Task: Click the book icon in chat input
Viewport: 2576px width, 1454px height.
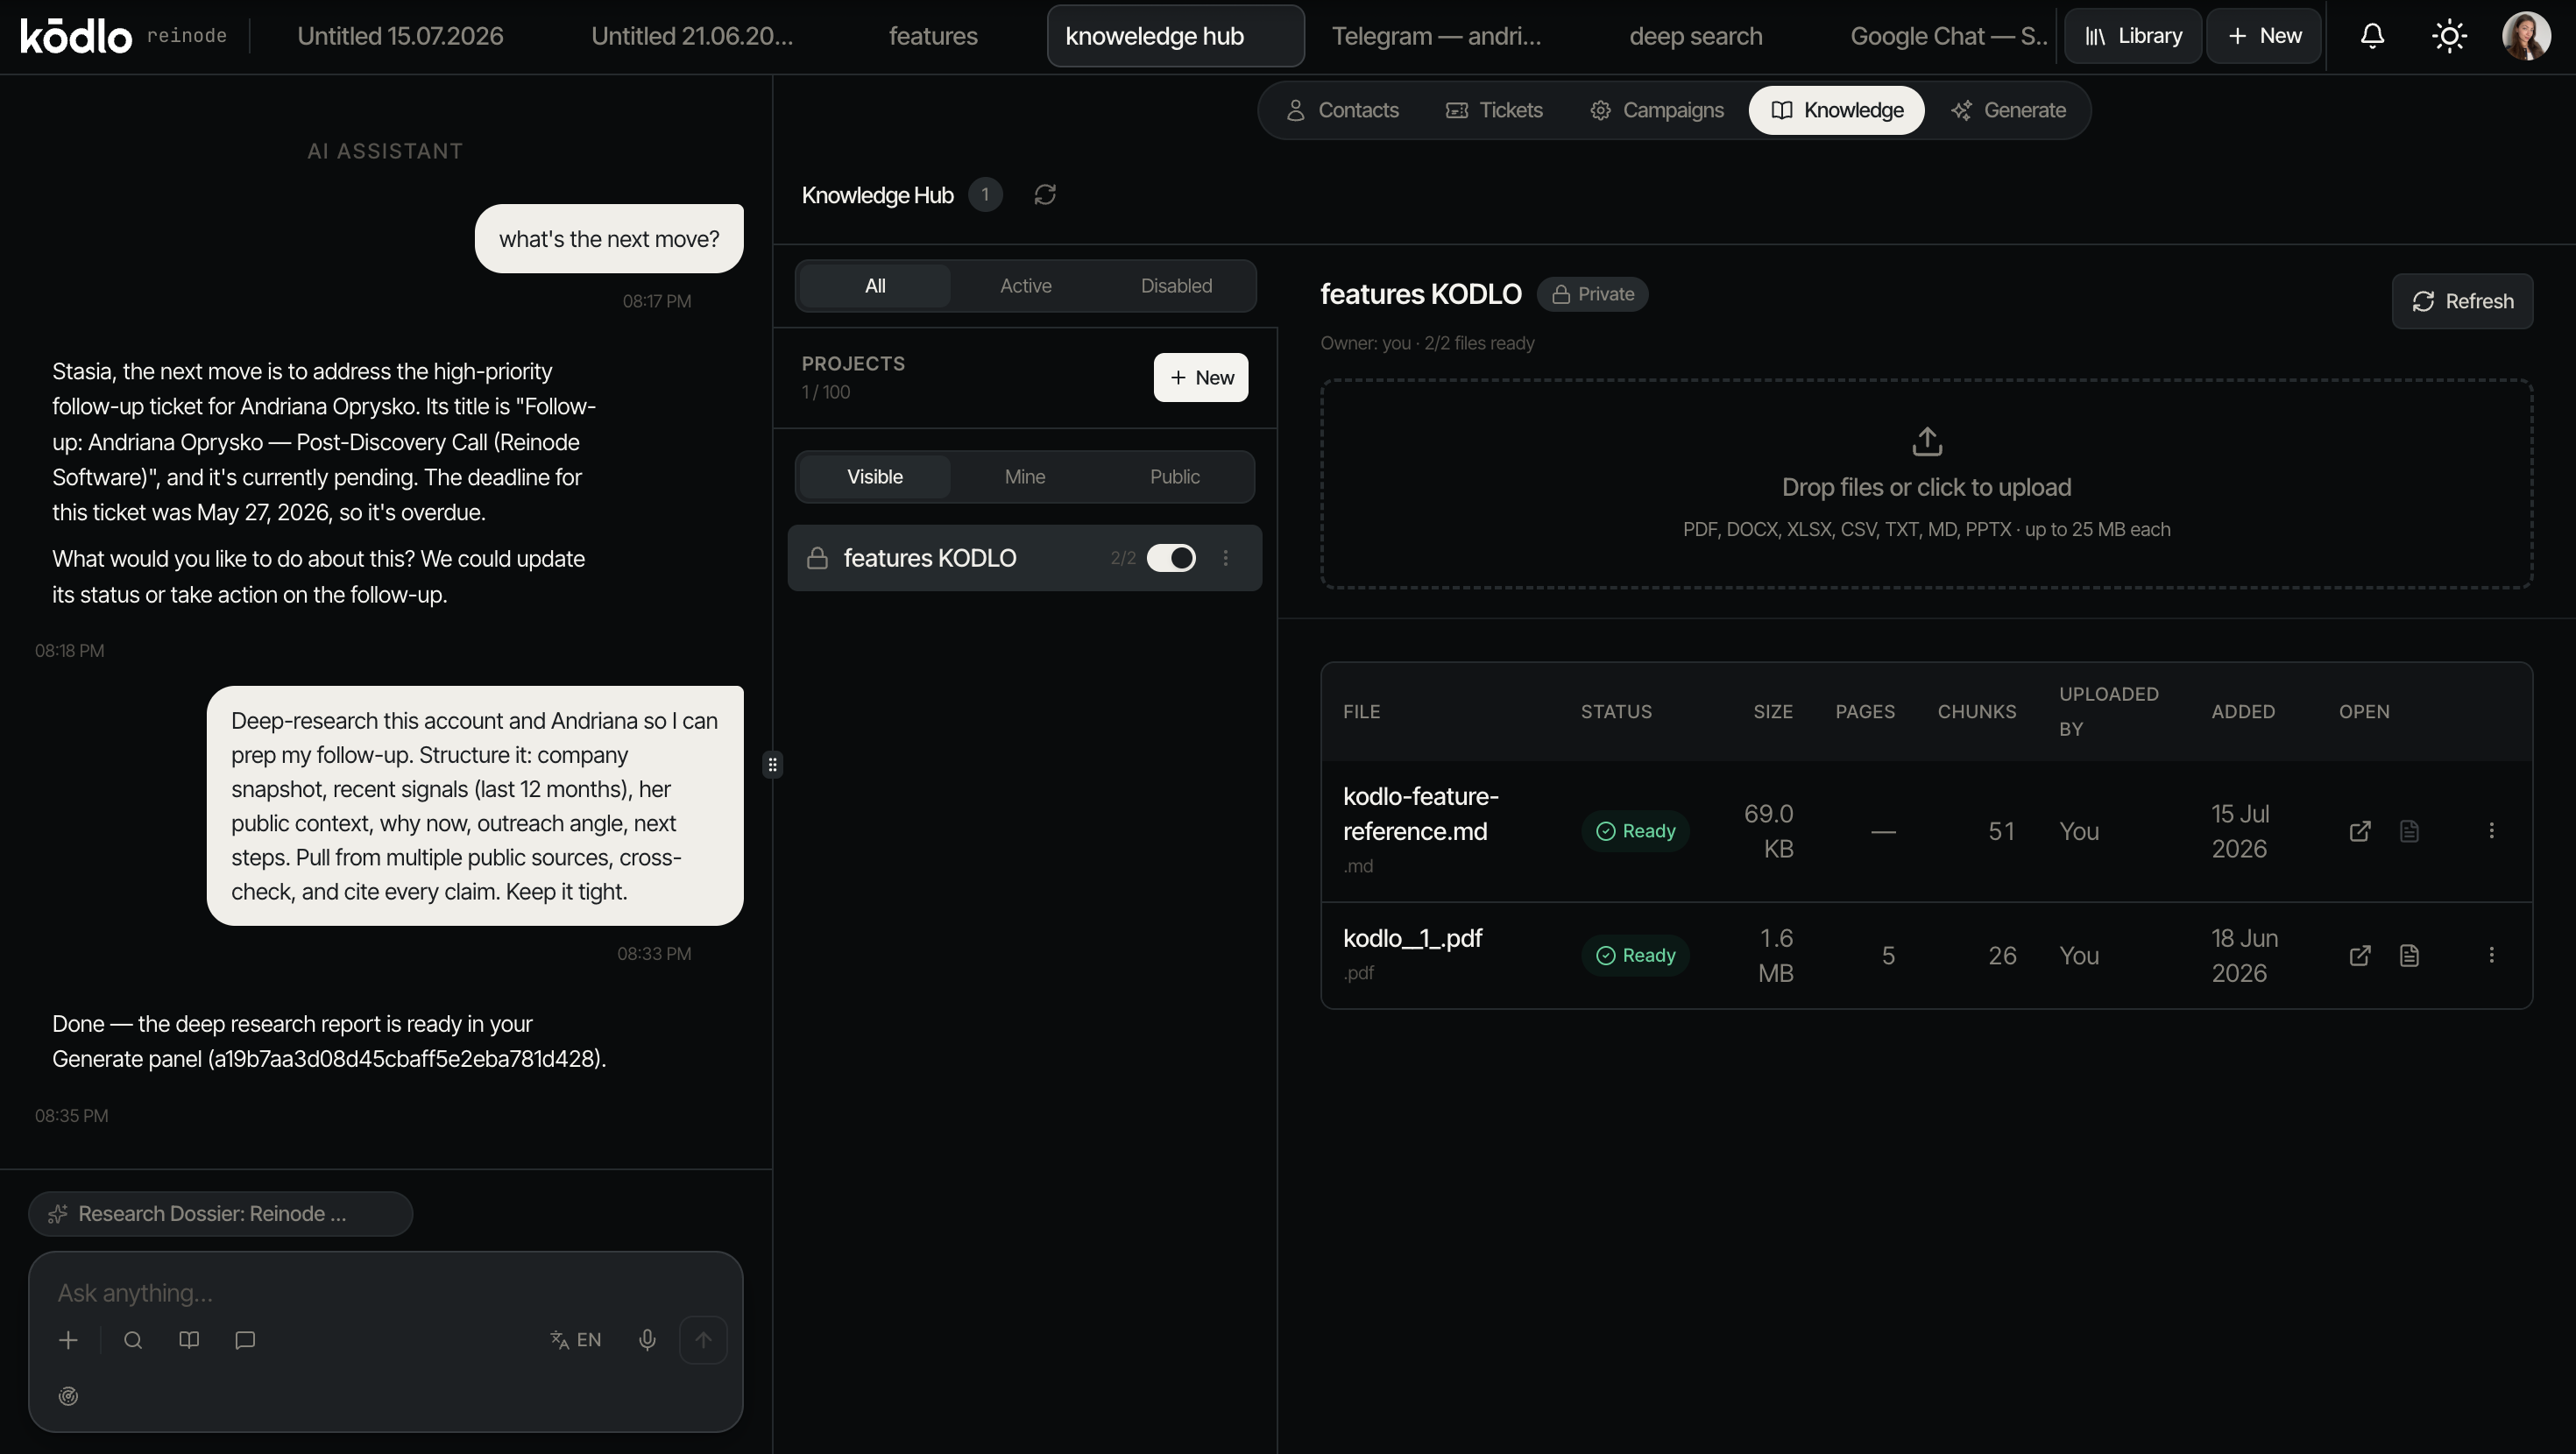Action: (189, 1340)
